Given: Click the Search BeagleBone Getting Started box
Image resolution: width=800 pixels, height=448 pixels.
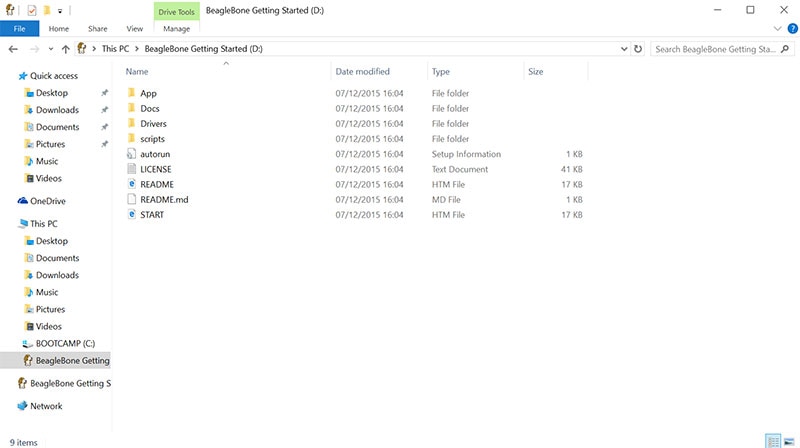Looking at the screenshot, I should pyautogui.click(x=715, y=48).
